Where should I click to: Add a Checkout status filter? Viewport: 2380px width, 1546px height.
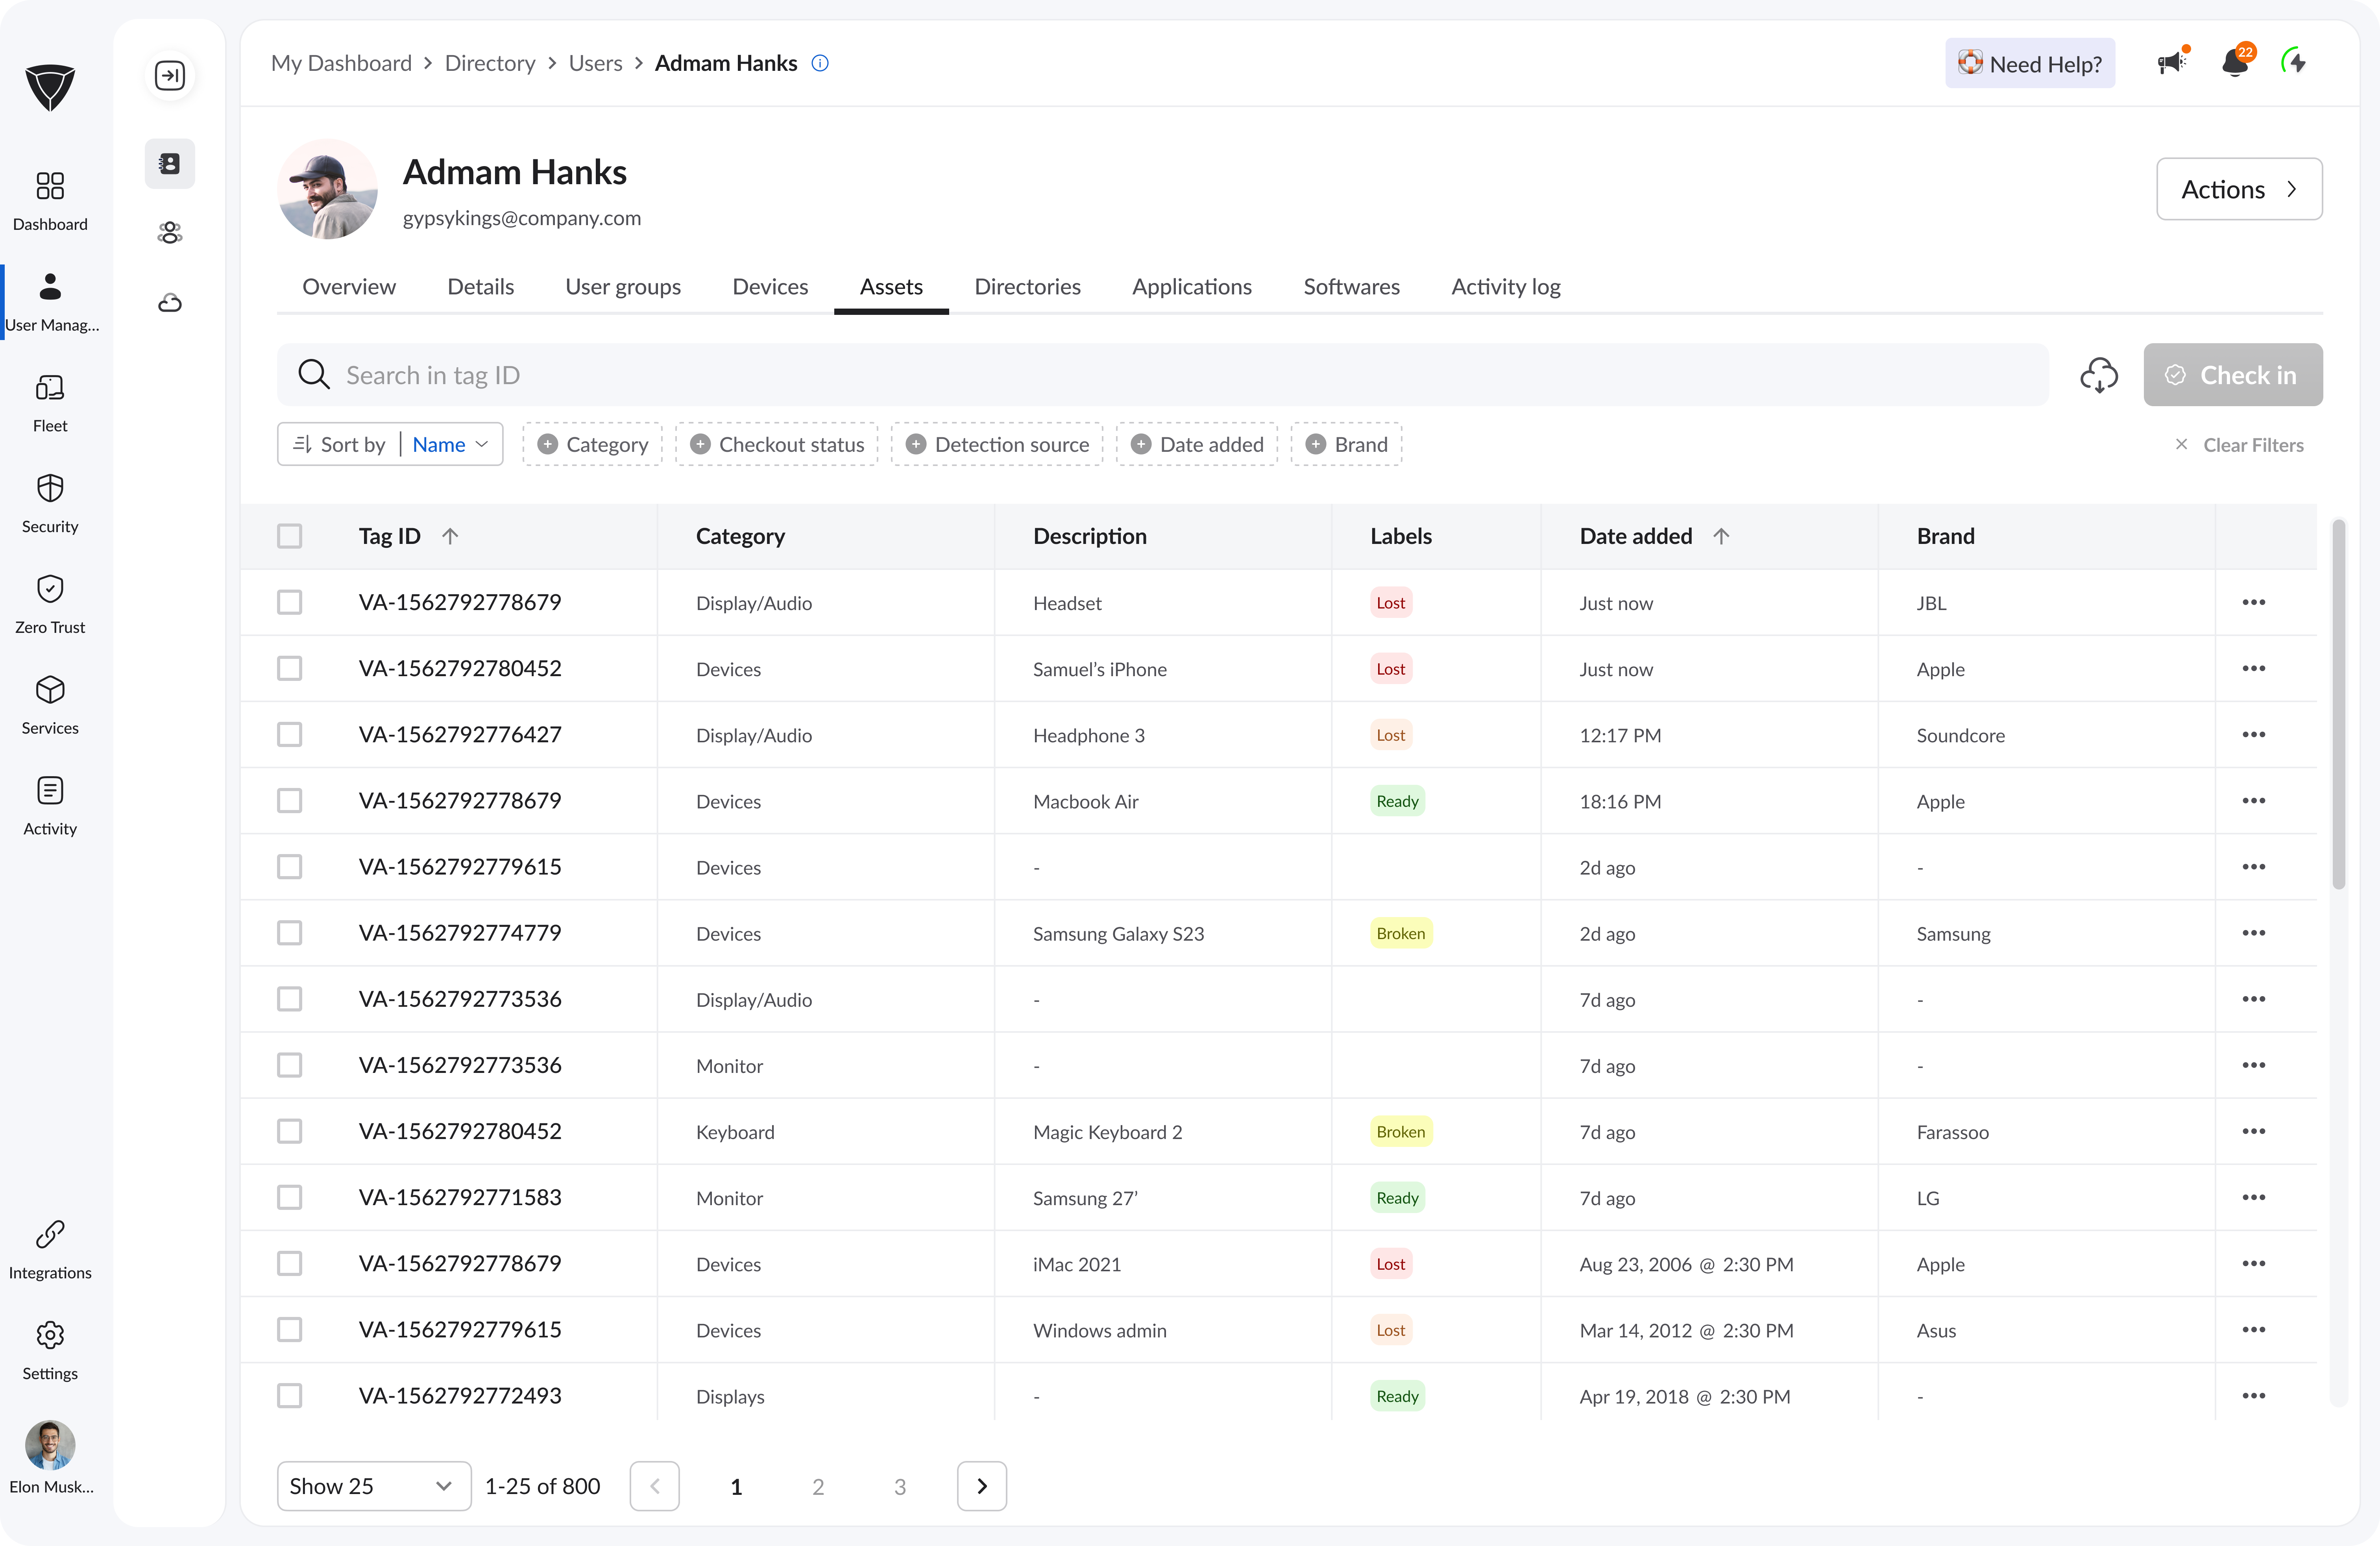pos(777,444)
